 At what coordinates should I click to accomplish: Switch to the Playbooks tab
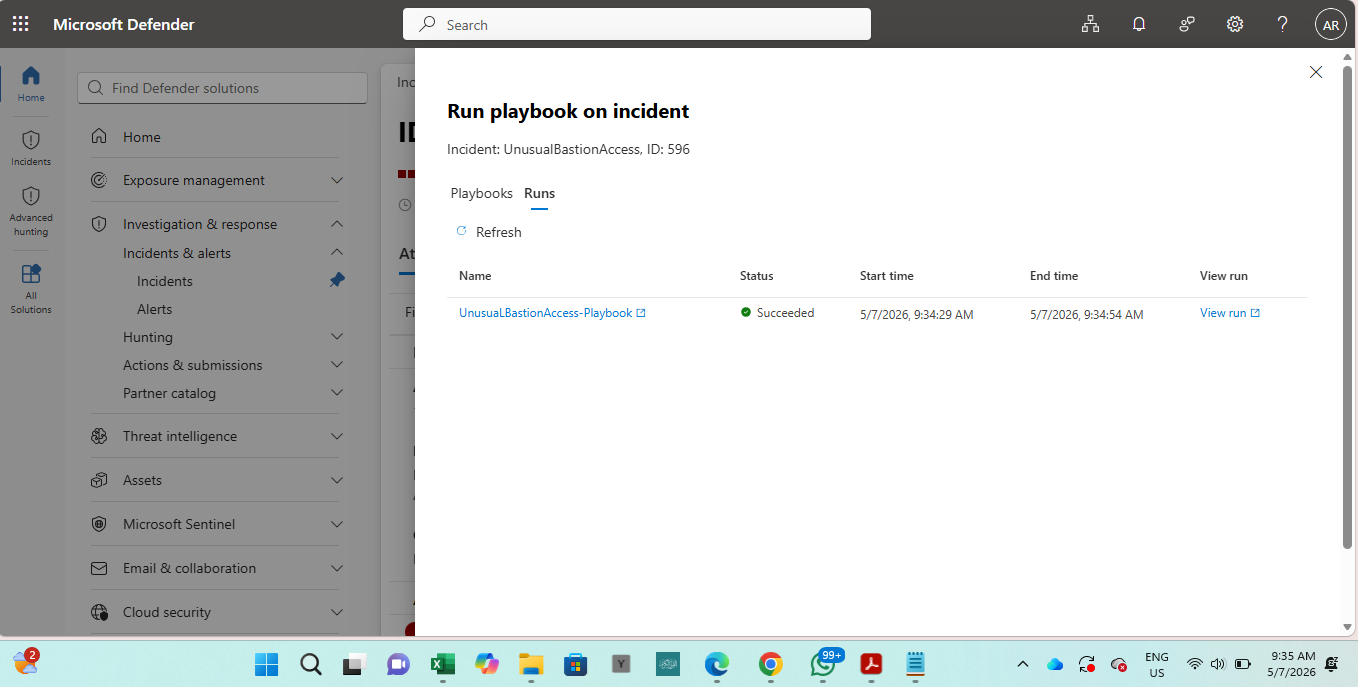click(481, 193)
